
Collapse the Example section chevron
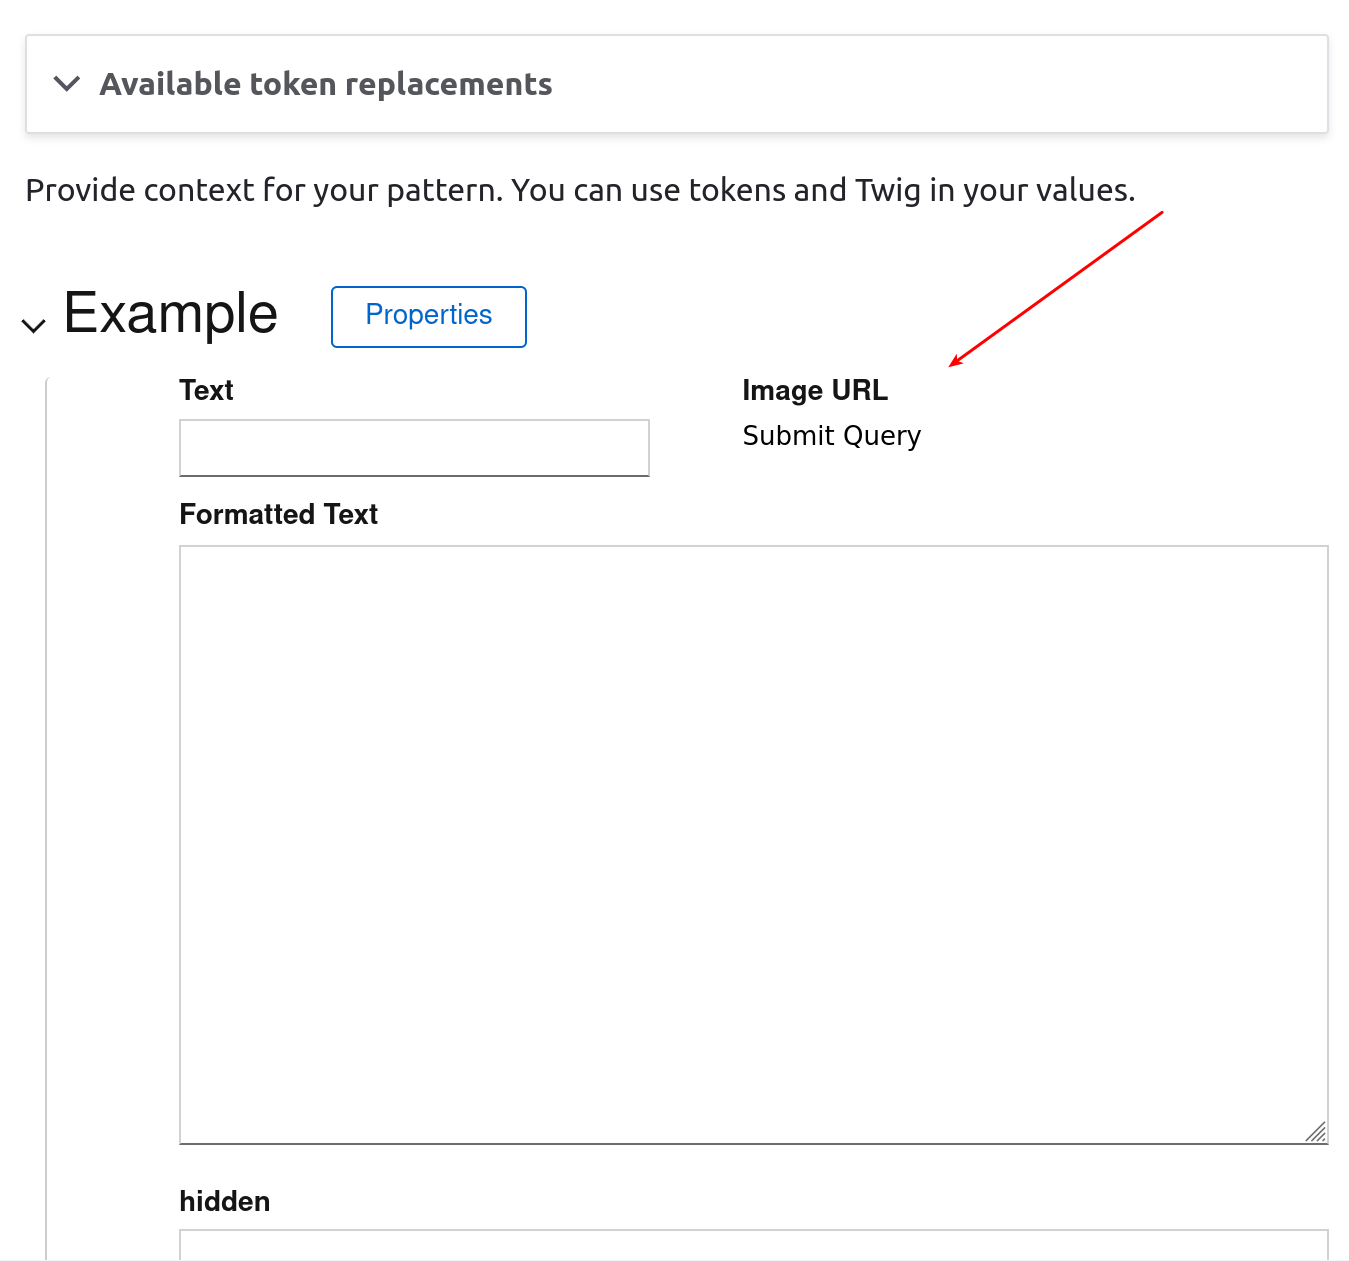[x=34, y=325]
